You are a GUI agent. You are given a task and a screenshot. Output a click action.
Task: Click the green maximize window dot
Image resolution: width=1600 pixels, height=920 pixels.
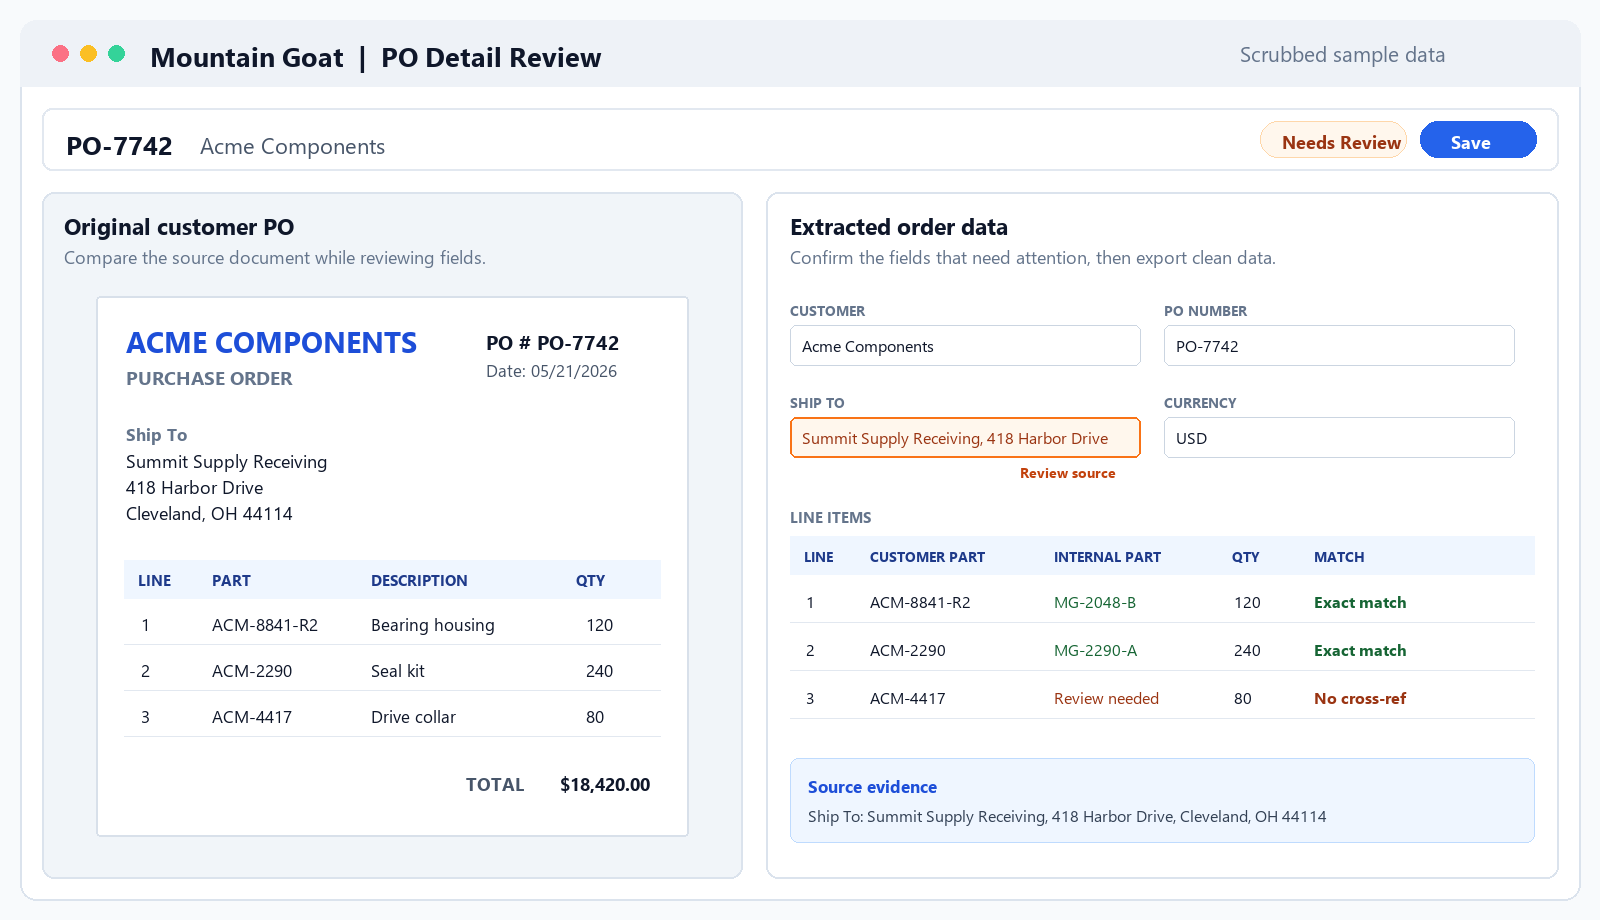point(117,54)
